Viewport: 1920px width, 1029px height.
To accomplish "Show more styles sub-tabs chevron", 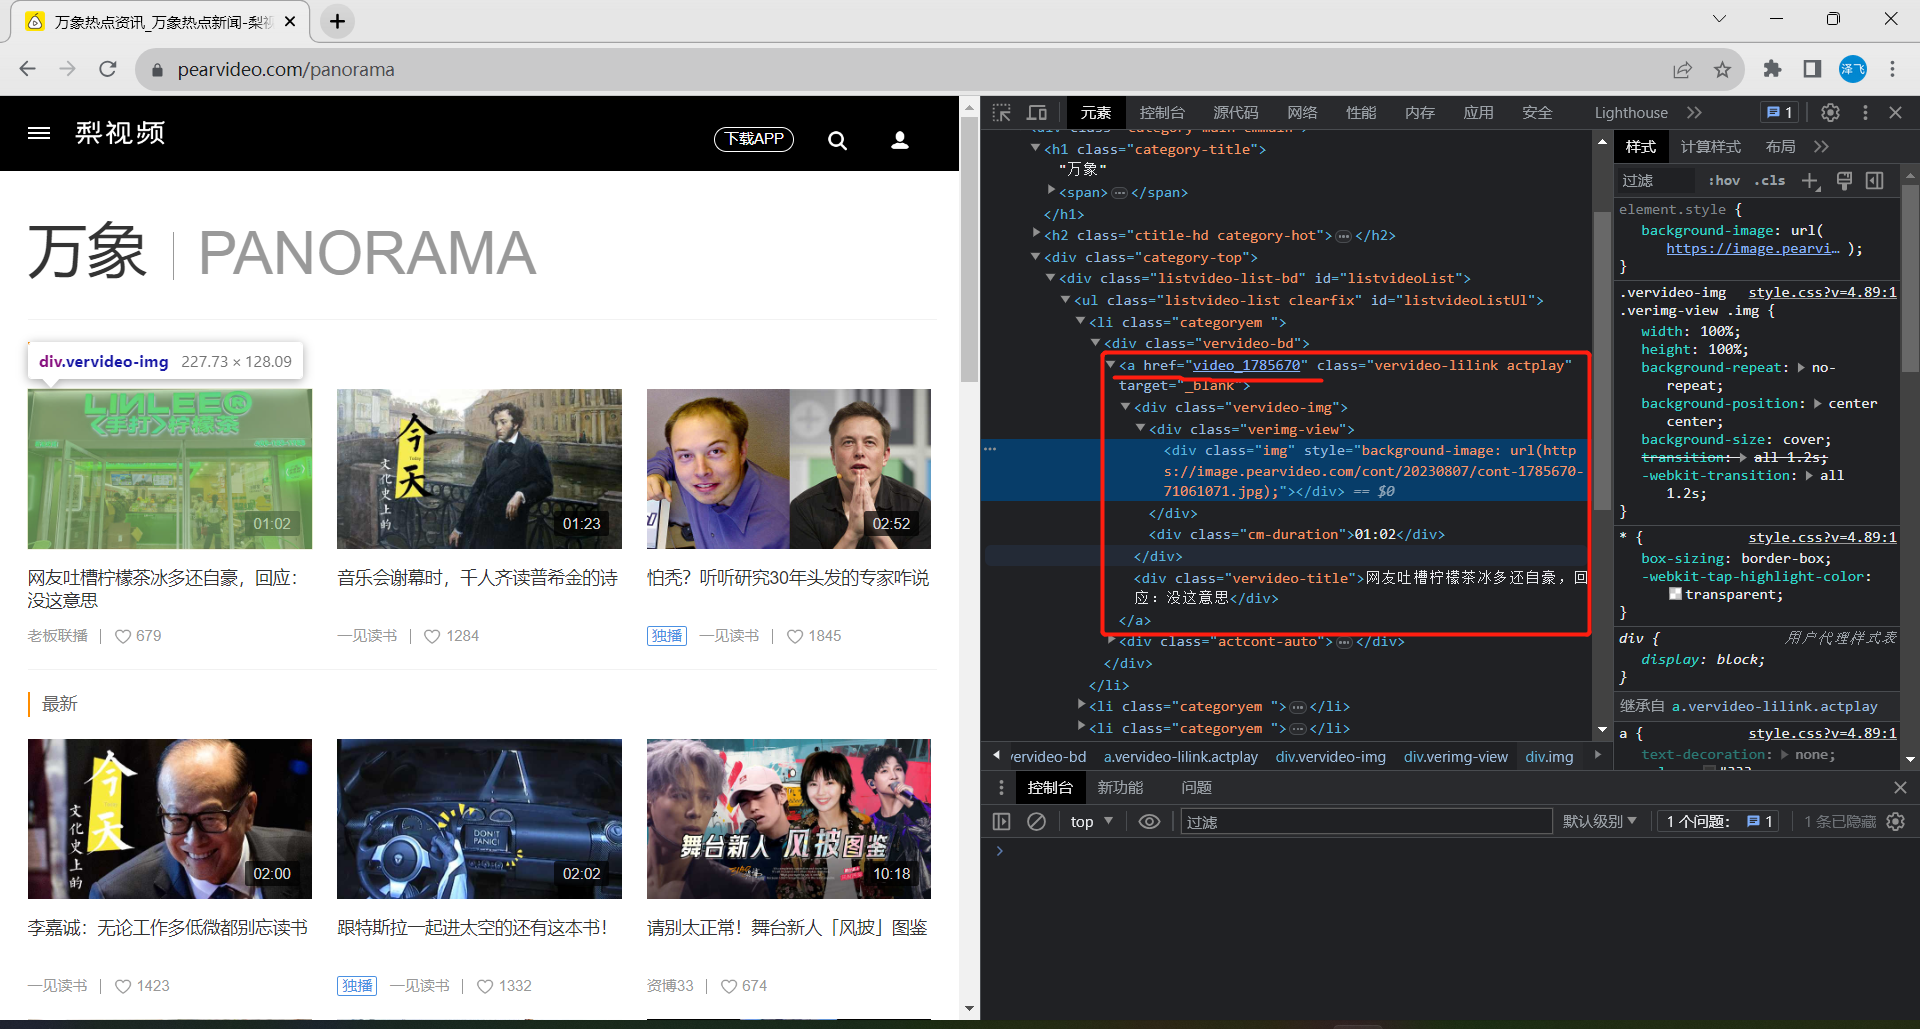I will (1821, 147).
